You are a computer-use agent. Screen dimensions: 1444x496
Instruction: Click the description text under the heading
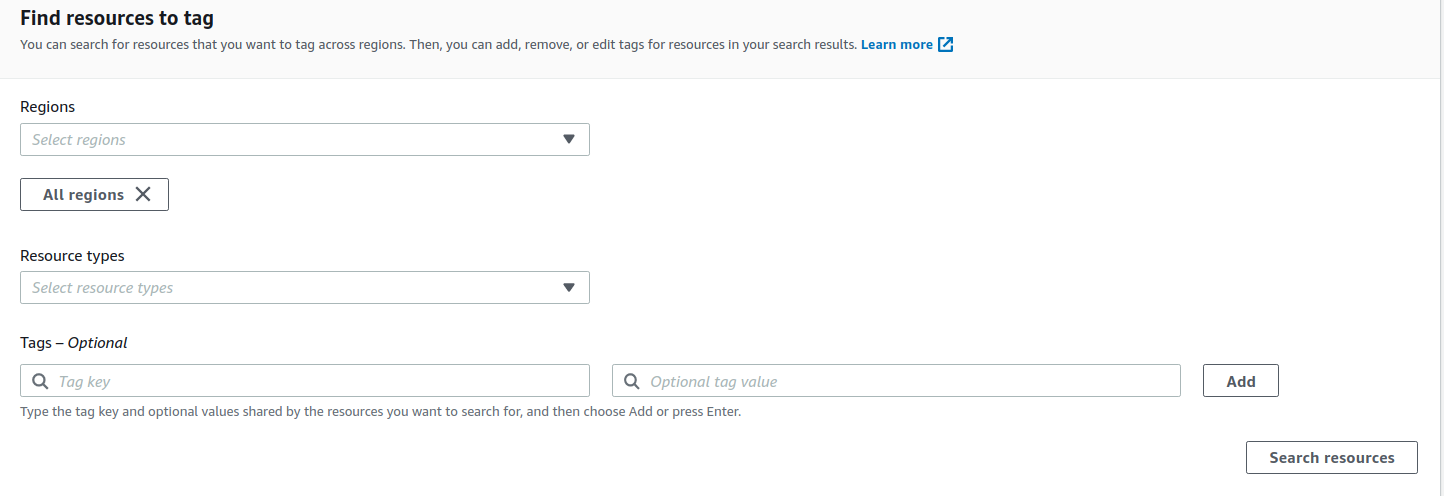tap(439, 45)
